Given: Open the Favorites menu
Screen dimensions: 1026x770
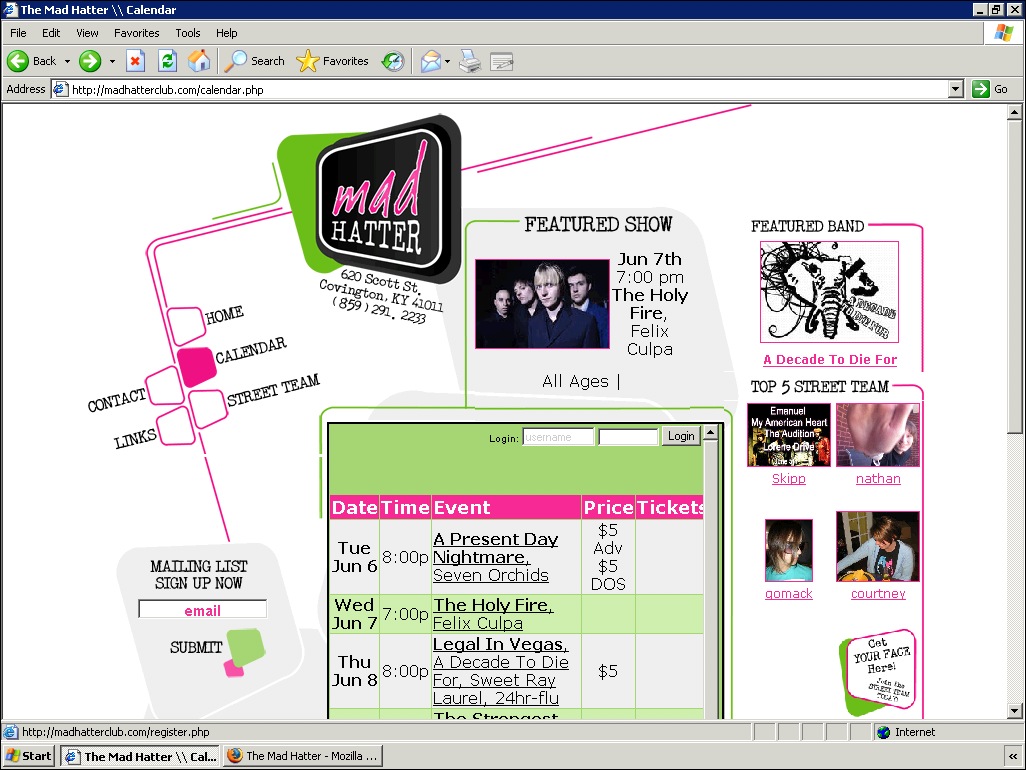Looking at the screenshot, I should click(x=136, y=33).
